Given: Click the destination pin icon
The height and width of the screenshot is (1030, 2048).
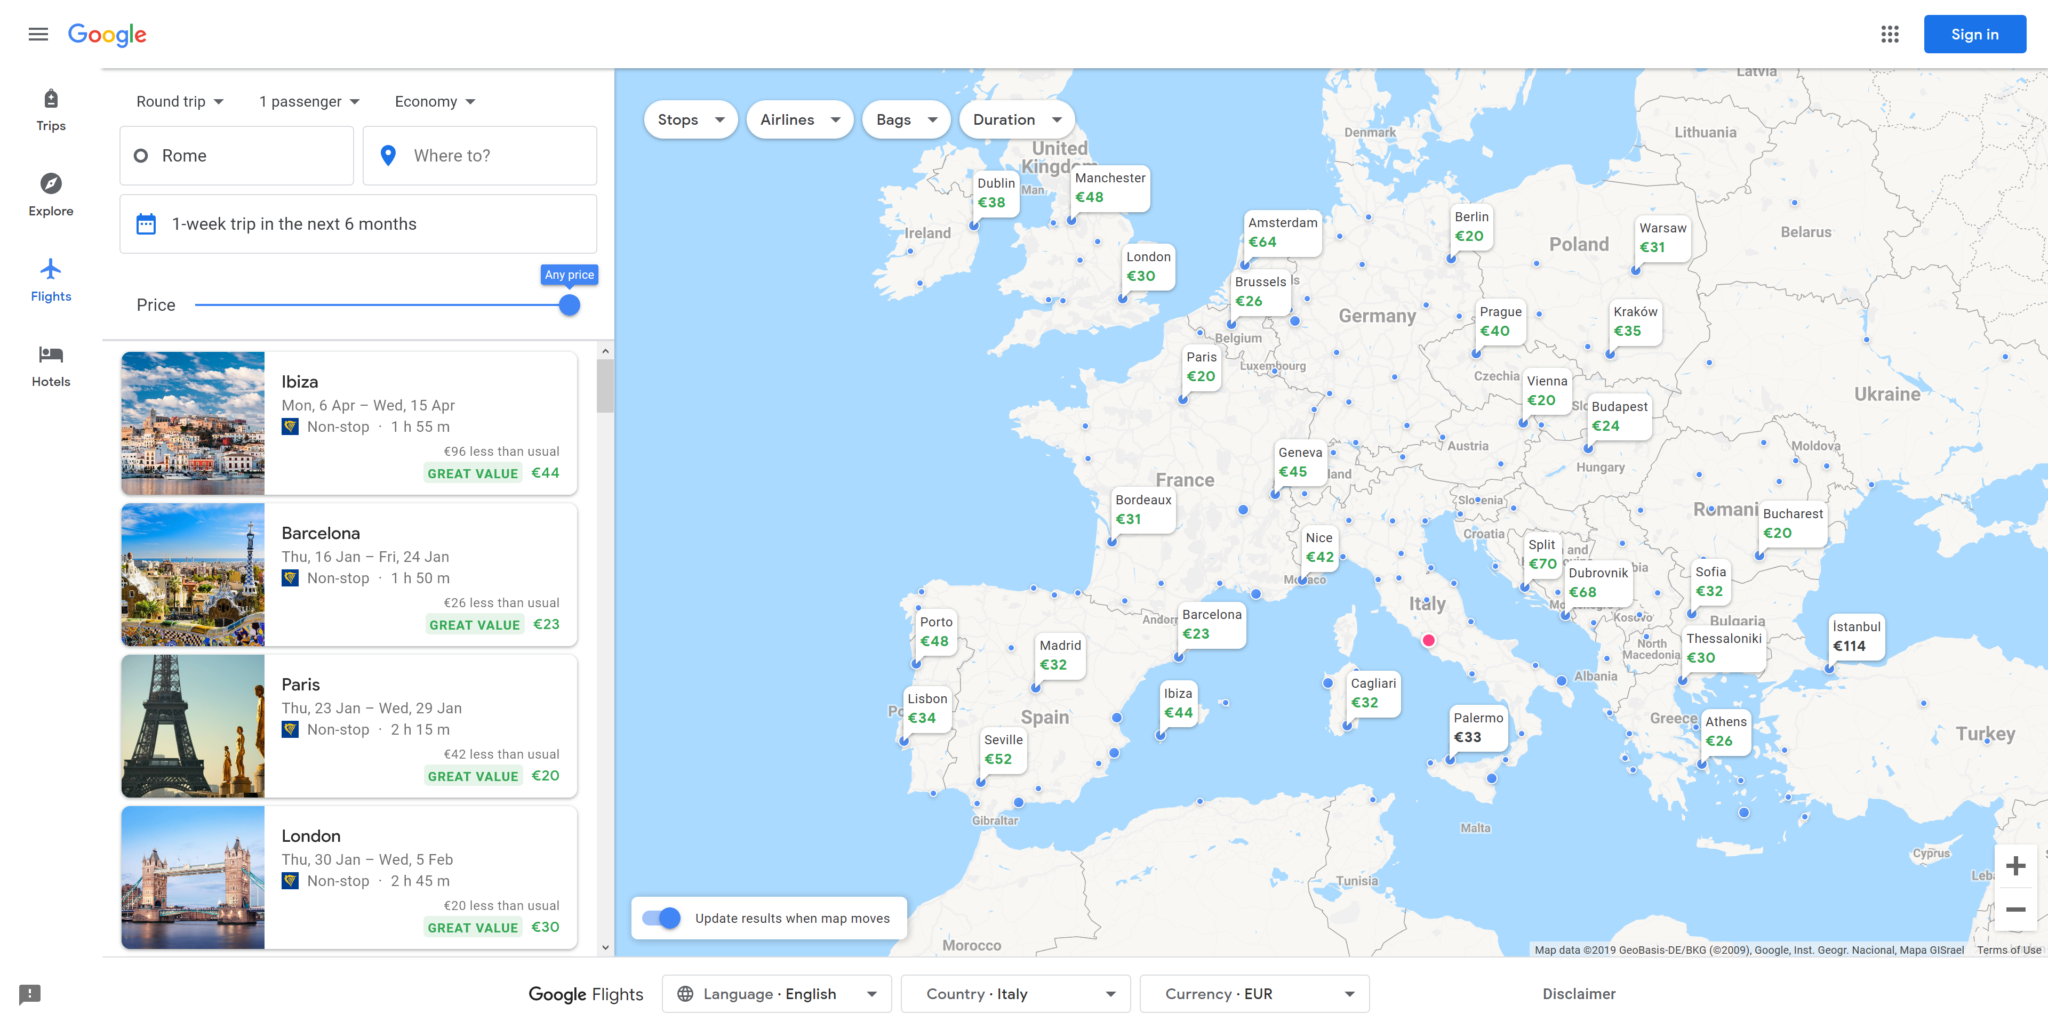Looking at the screenshot, I should coord(389,155).
